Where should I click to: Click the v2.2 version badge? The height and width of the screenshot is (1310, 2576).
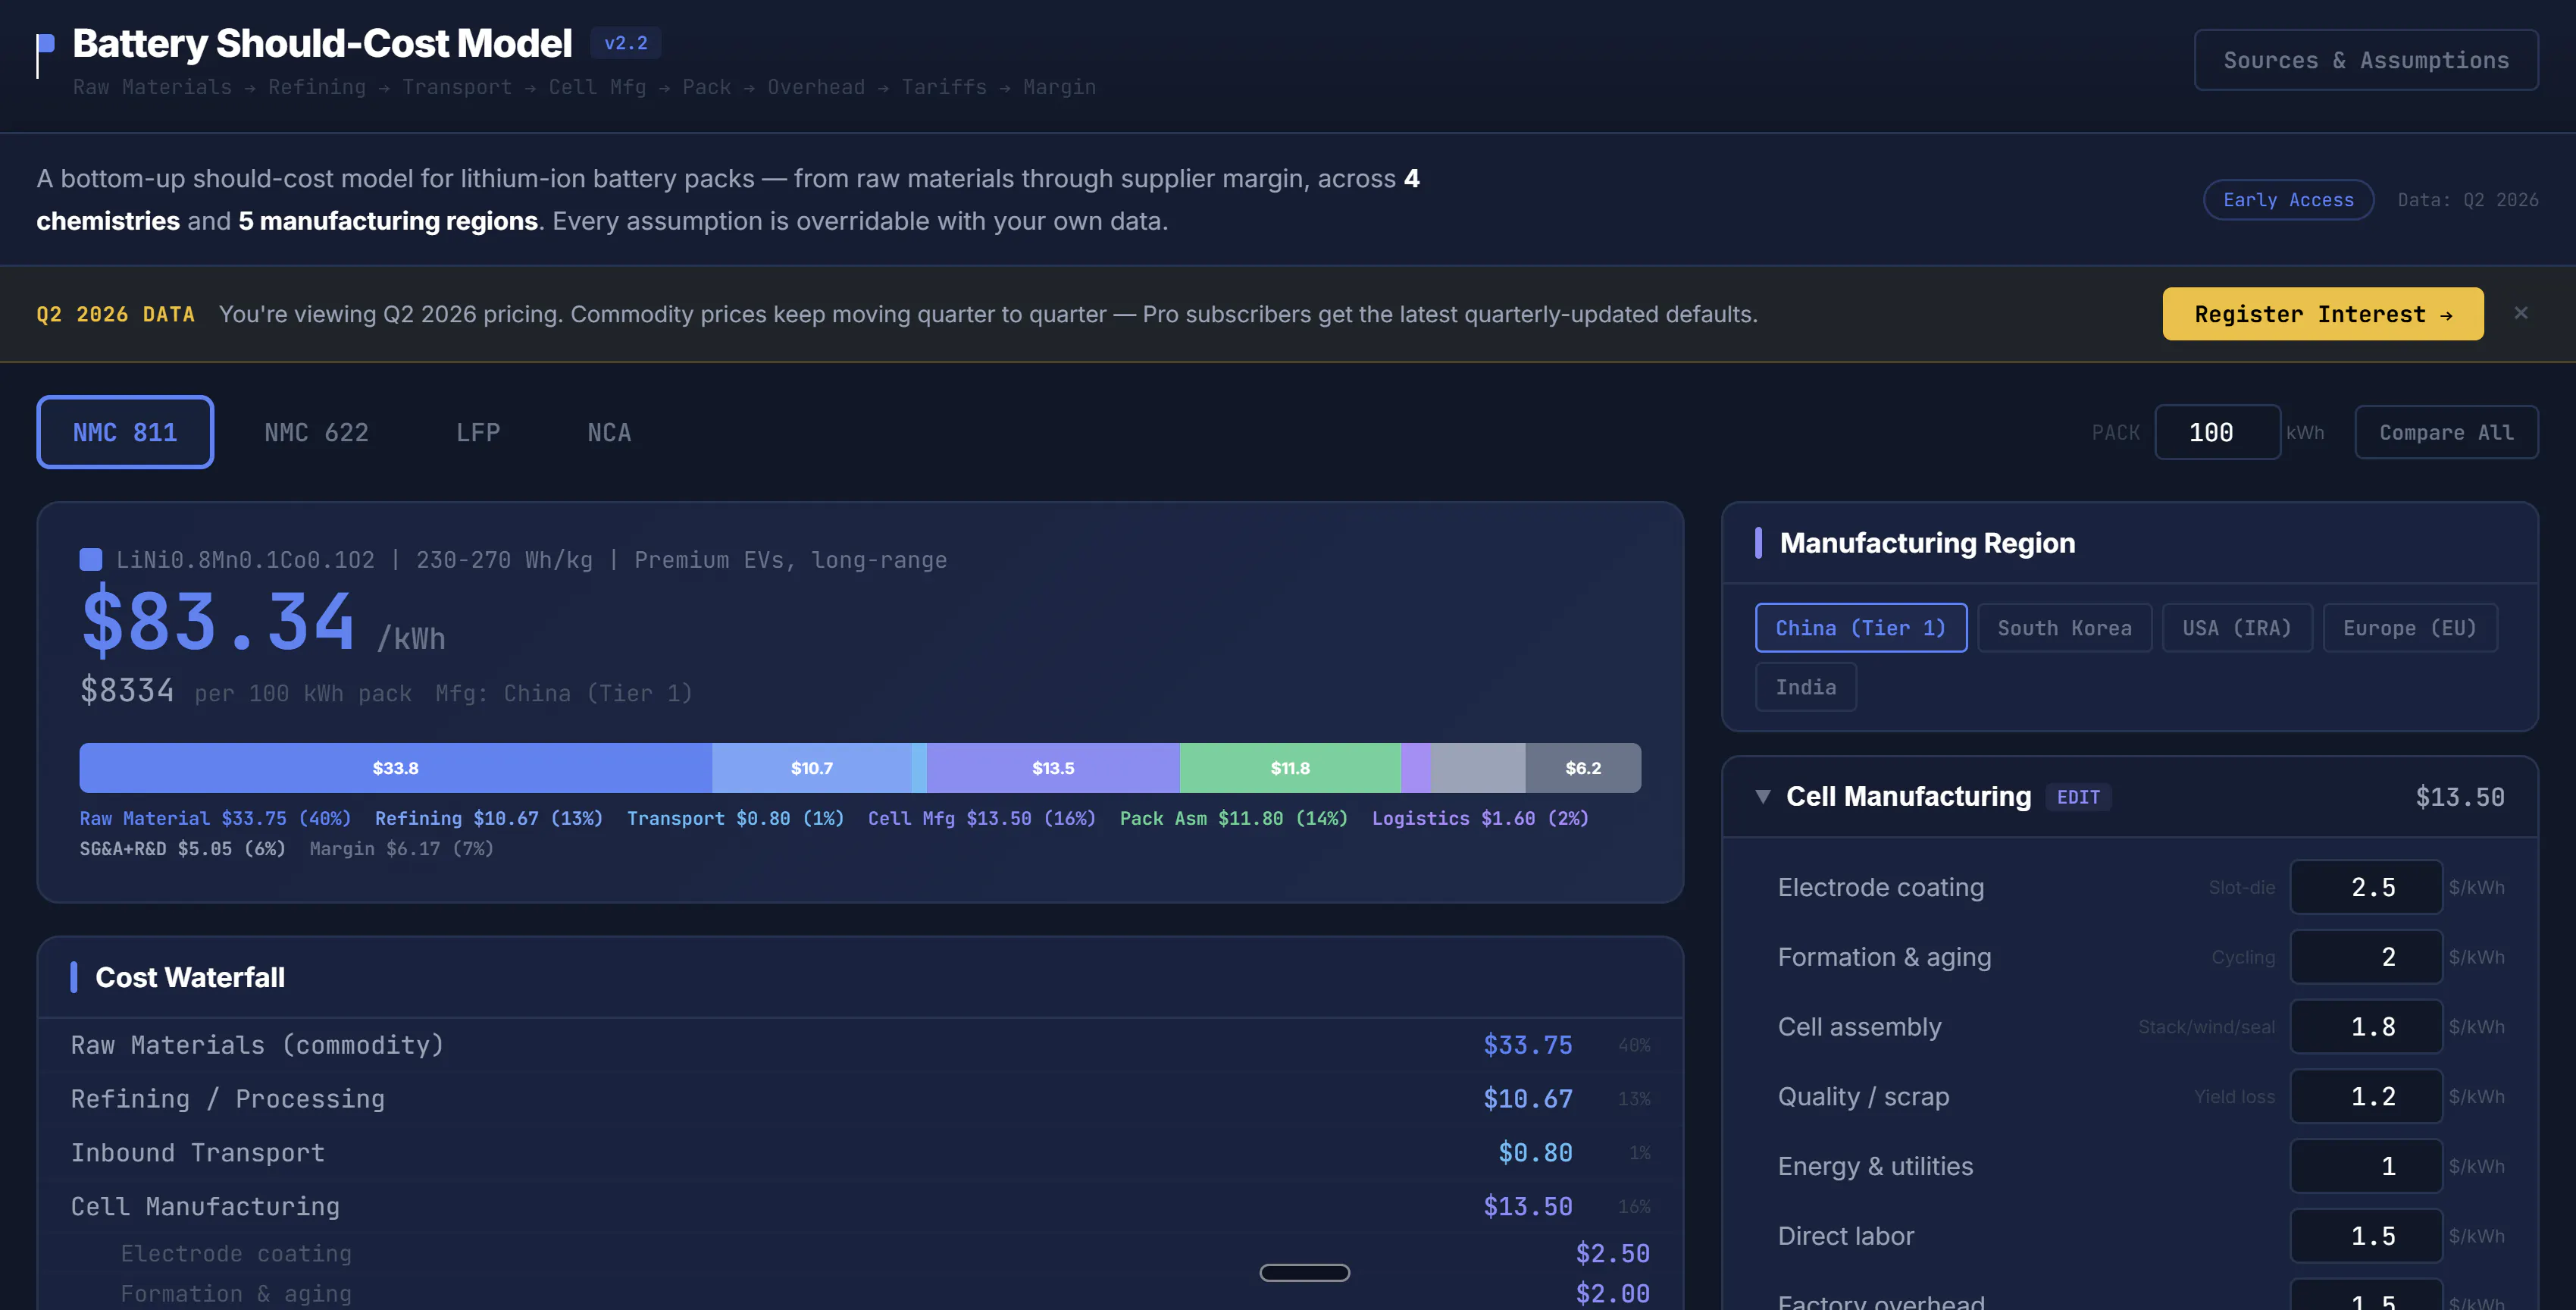[626, 43]
